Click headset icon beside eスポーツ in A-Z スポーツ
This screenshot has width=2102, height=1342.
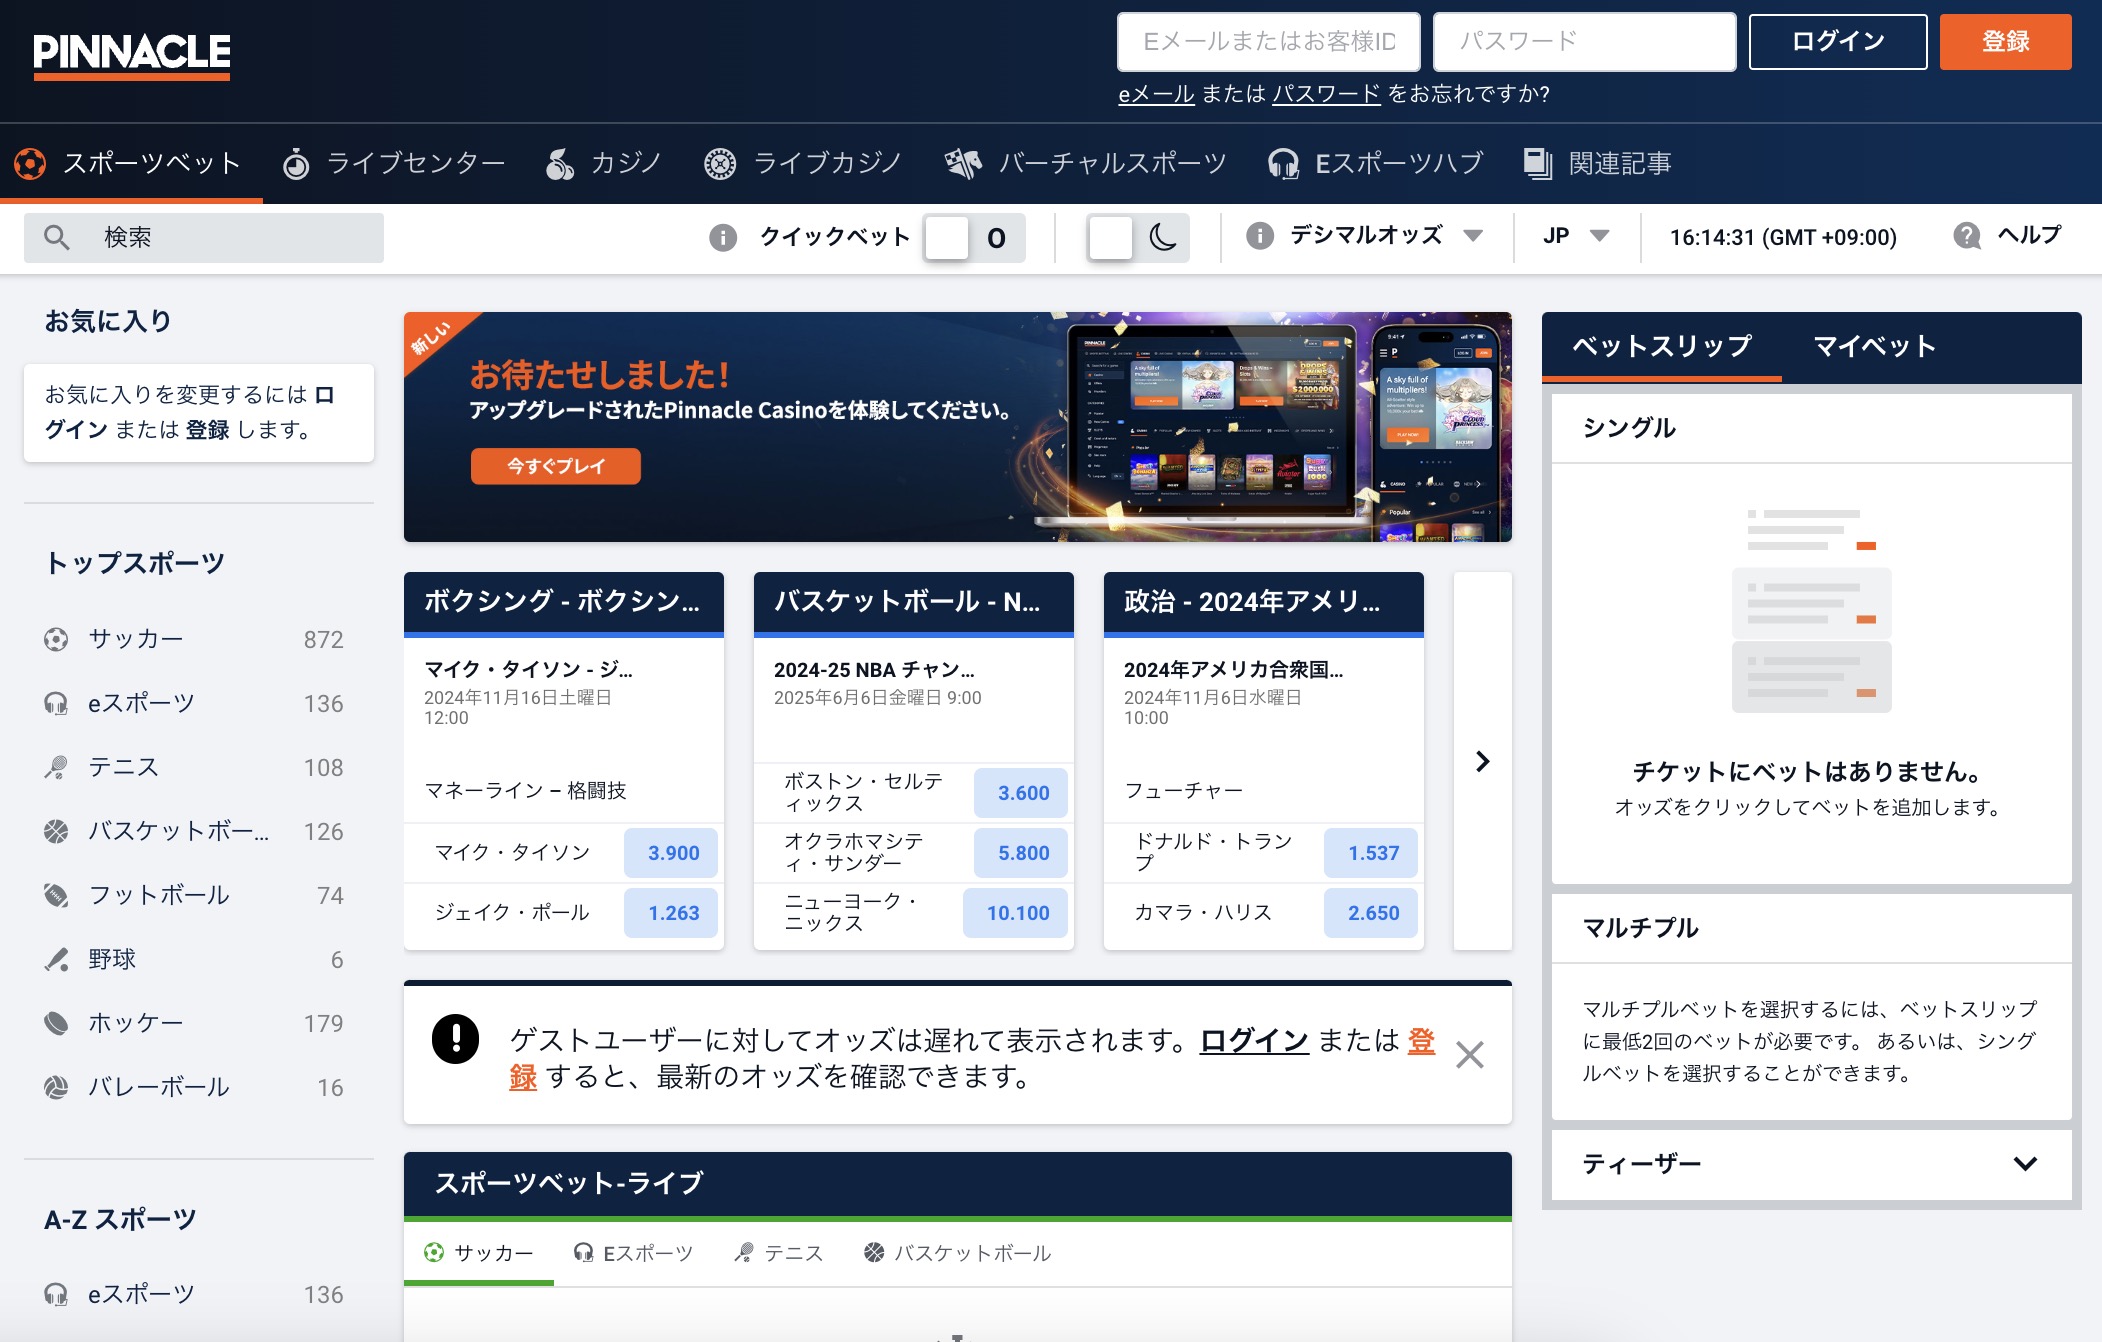pos(56,1294)
